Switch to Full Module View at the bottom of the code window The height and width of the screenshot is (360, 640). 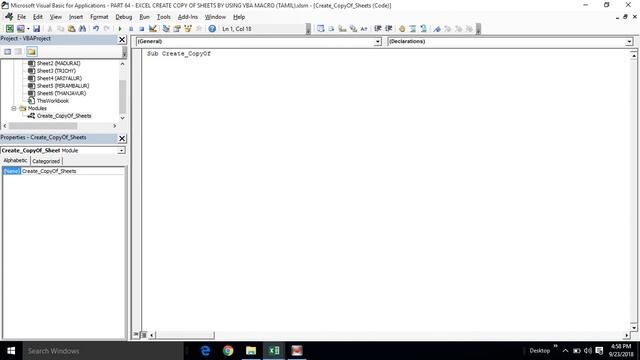pos(143,335)
